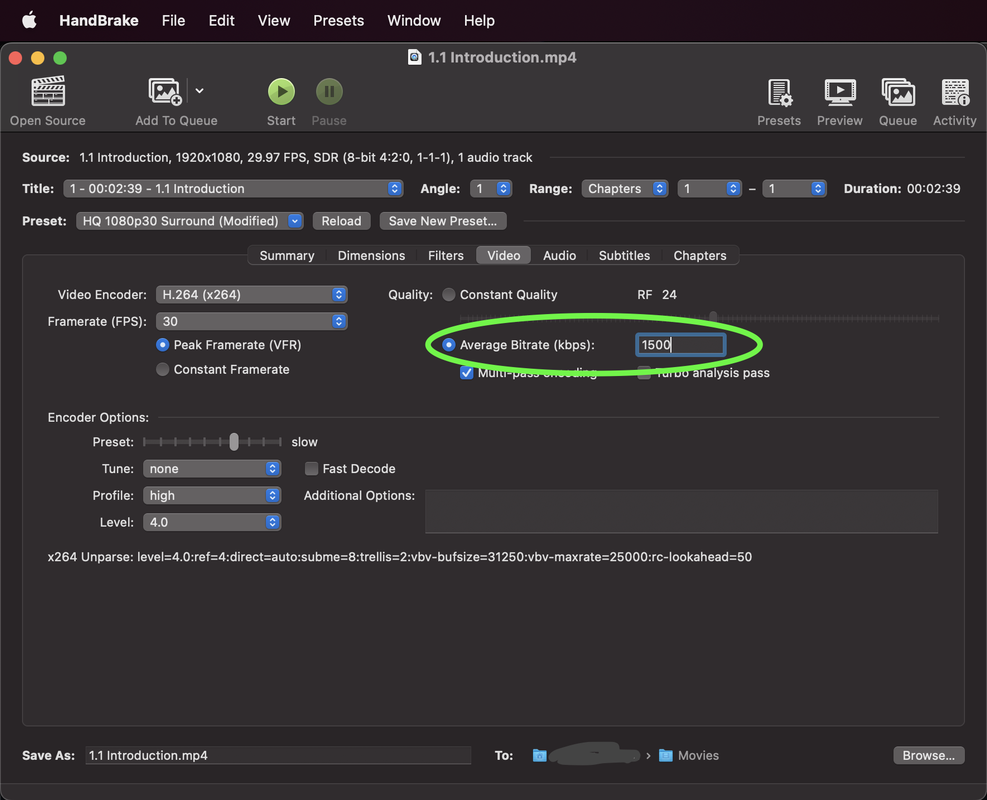Screen dimensions: 987x800
Task: Open the Profile dropdown
Action: [x=212, y=495]
